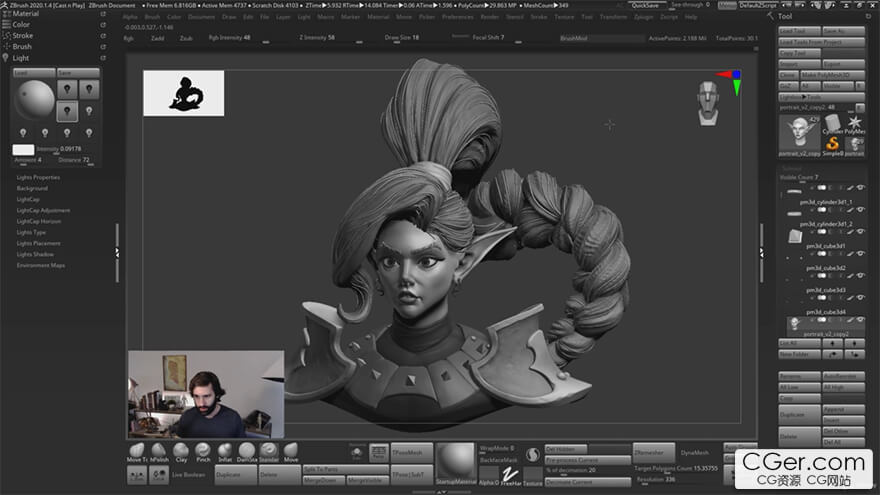Expand the Lights Shadow section
This screenshot has width=880, height=495.
[x=35, y=254]
